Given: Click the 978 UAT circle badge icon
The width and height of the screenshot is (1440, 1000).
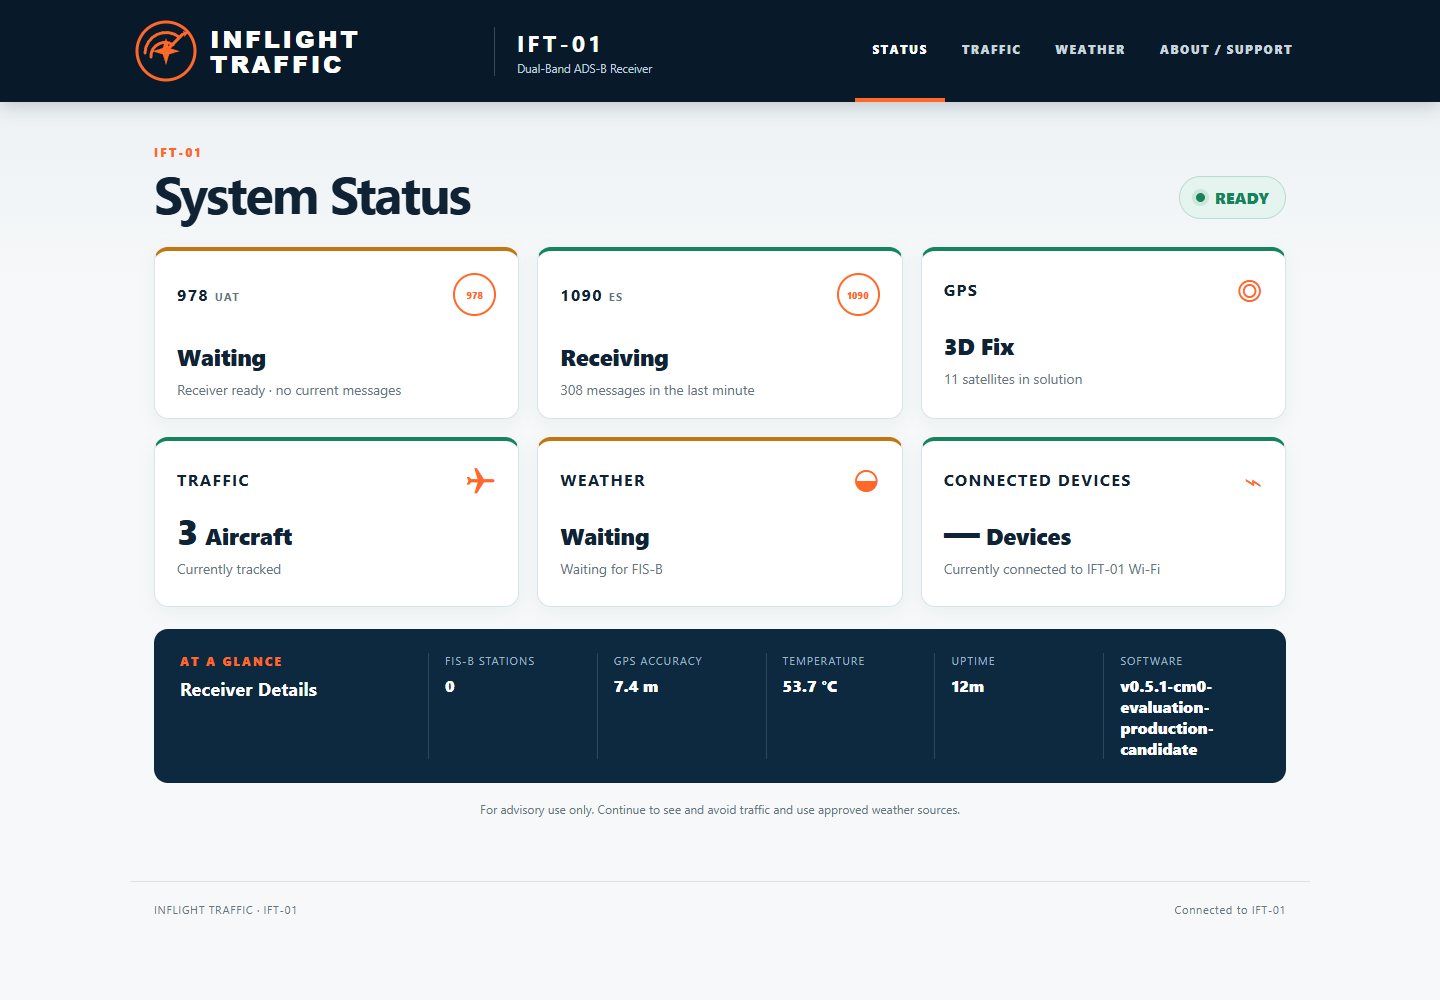Looking at the screenshot, I should coord(474,295).
